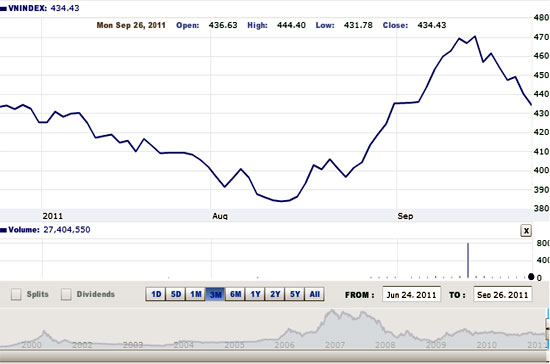Click the 380 price axis label

(x=541, y=208)
